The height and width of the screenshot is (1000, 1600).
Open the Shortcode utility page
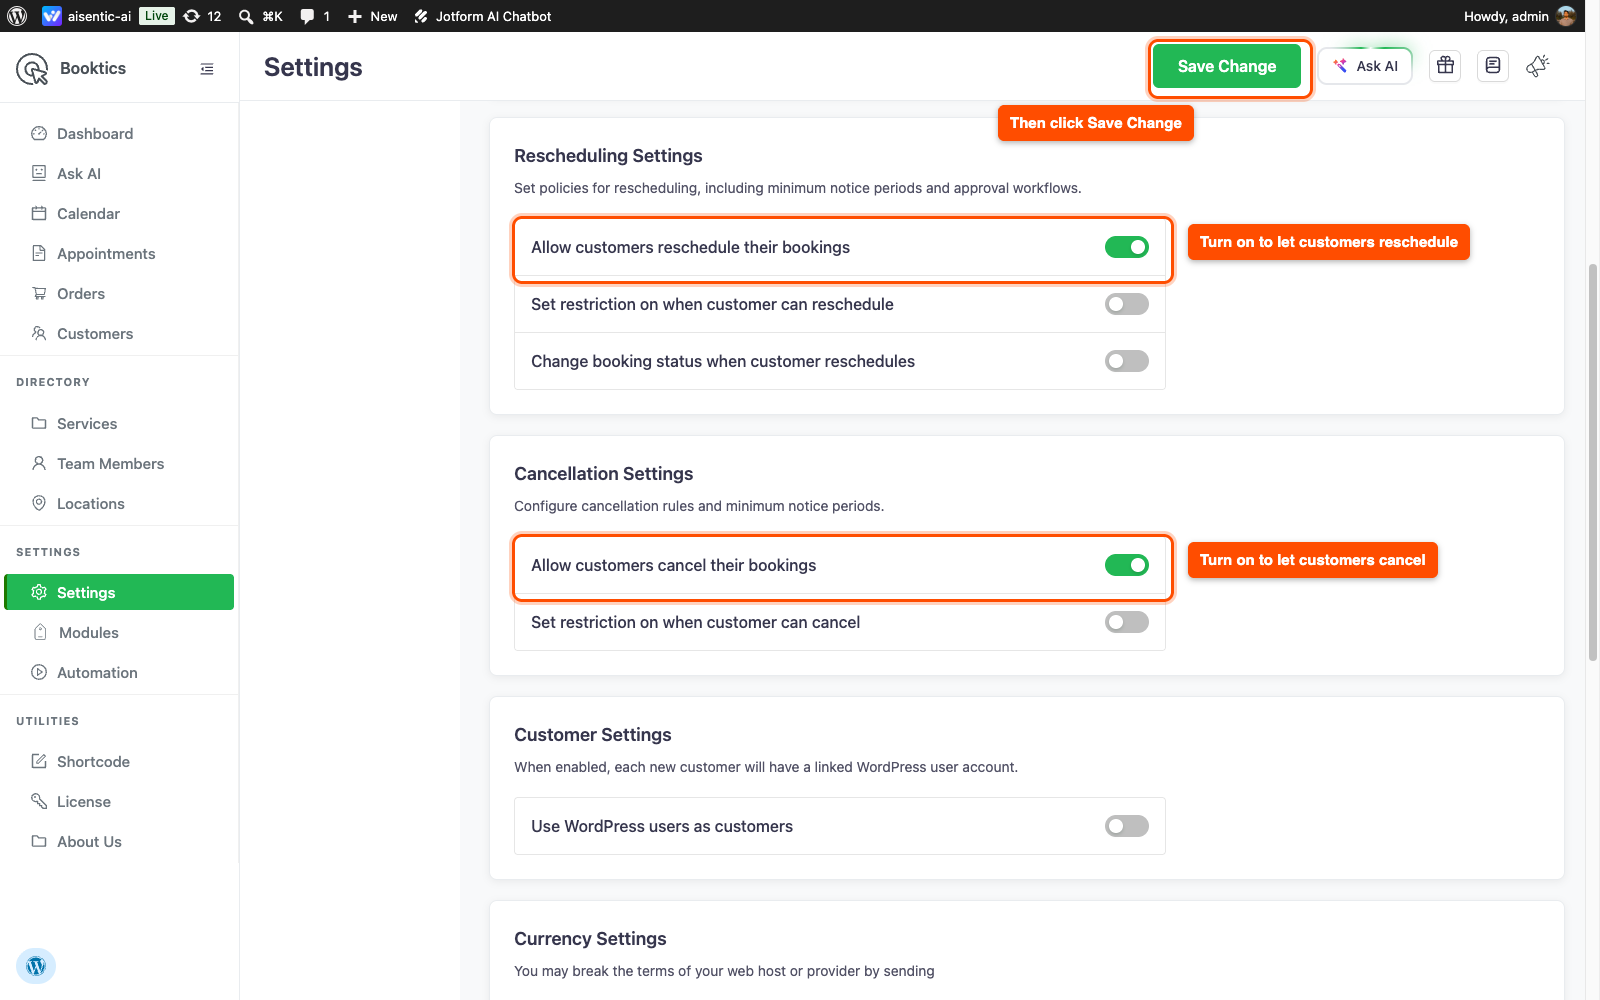point(119,762)
